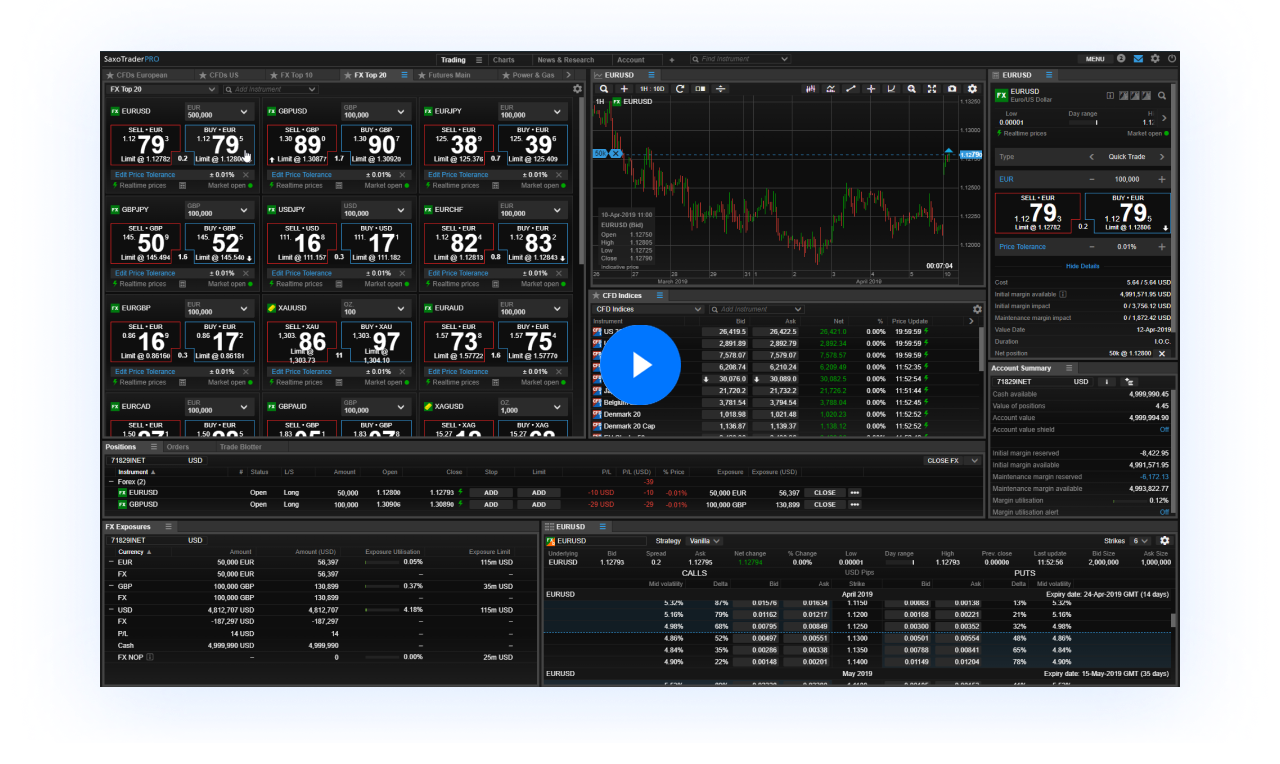The height and width of the screenshot is (764, 1280).
Task: Open EURUSD chart settings gear
Action: point(972,89)
